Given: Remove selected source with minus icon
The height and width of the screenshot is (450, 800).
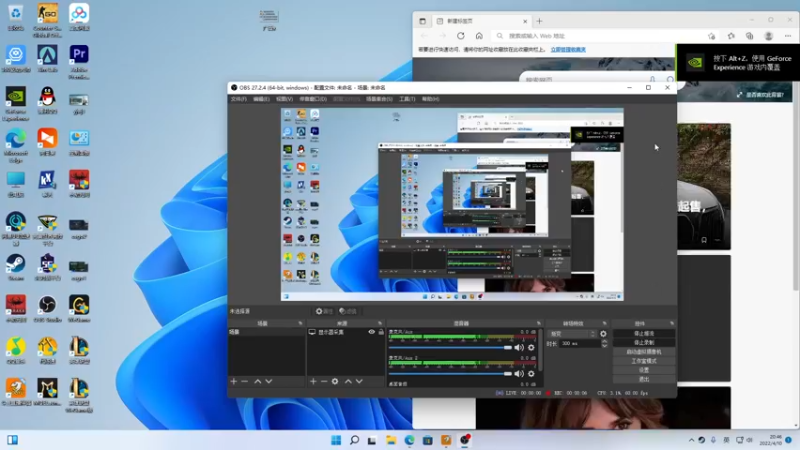Looking at the screenshot, I should coord(324,381).
